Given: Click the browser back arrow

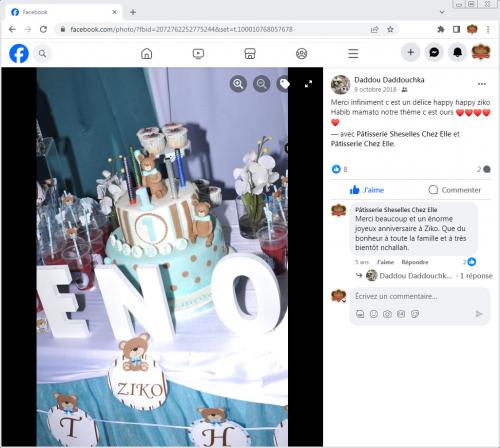Looking at the screenshot, I should point(12,29).
